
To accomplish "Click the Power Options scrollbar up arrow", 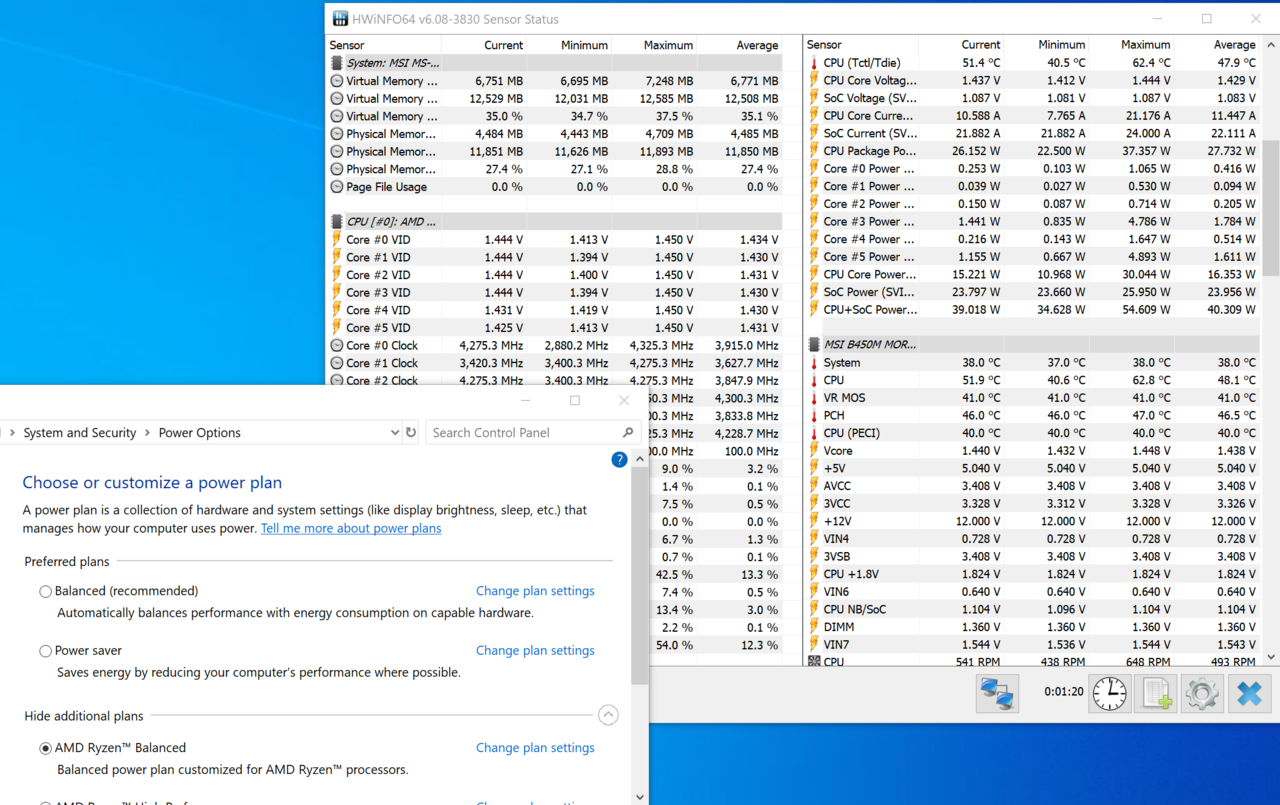I will 640,458.
